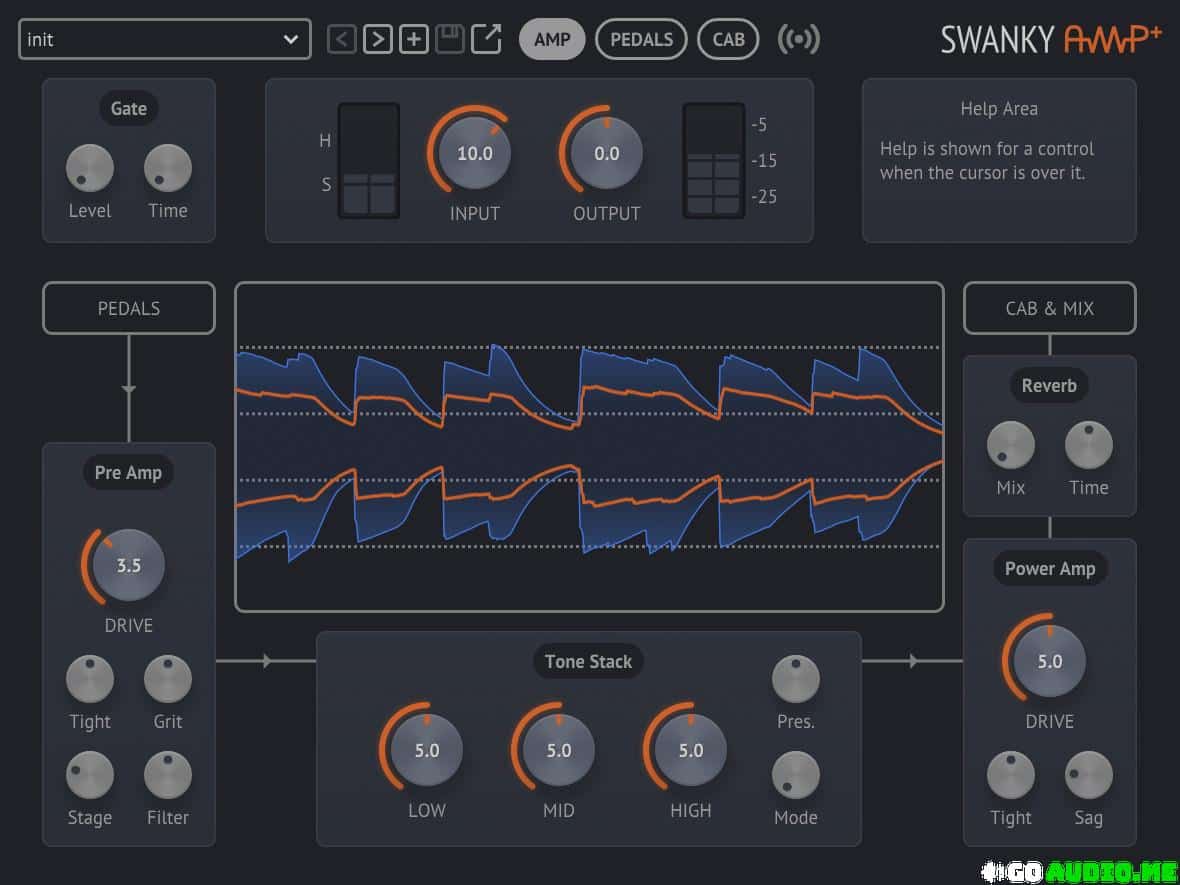
Task: Click the Power Amp section label
Action: 1050,569
